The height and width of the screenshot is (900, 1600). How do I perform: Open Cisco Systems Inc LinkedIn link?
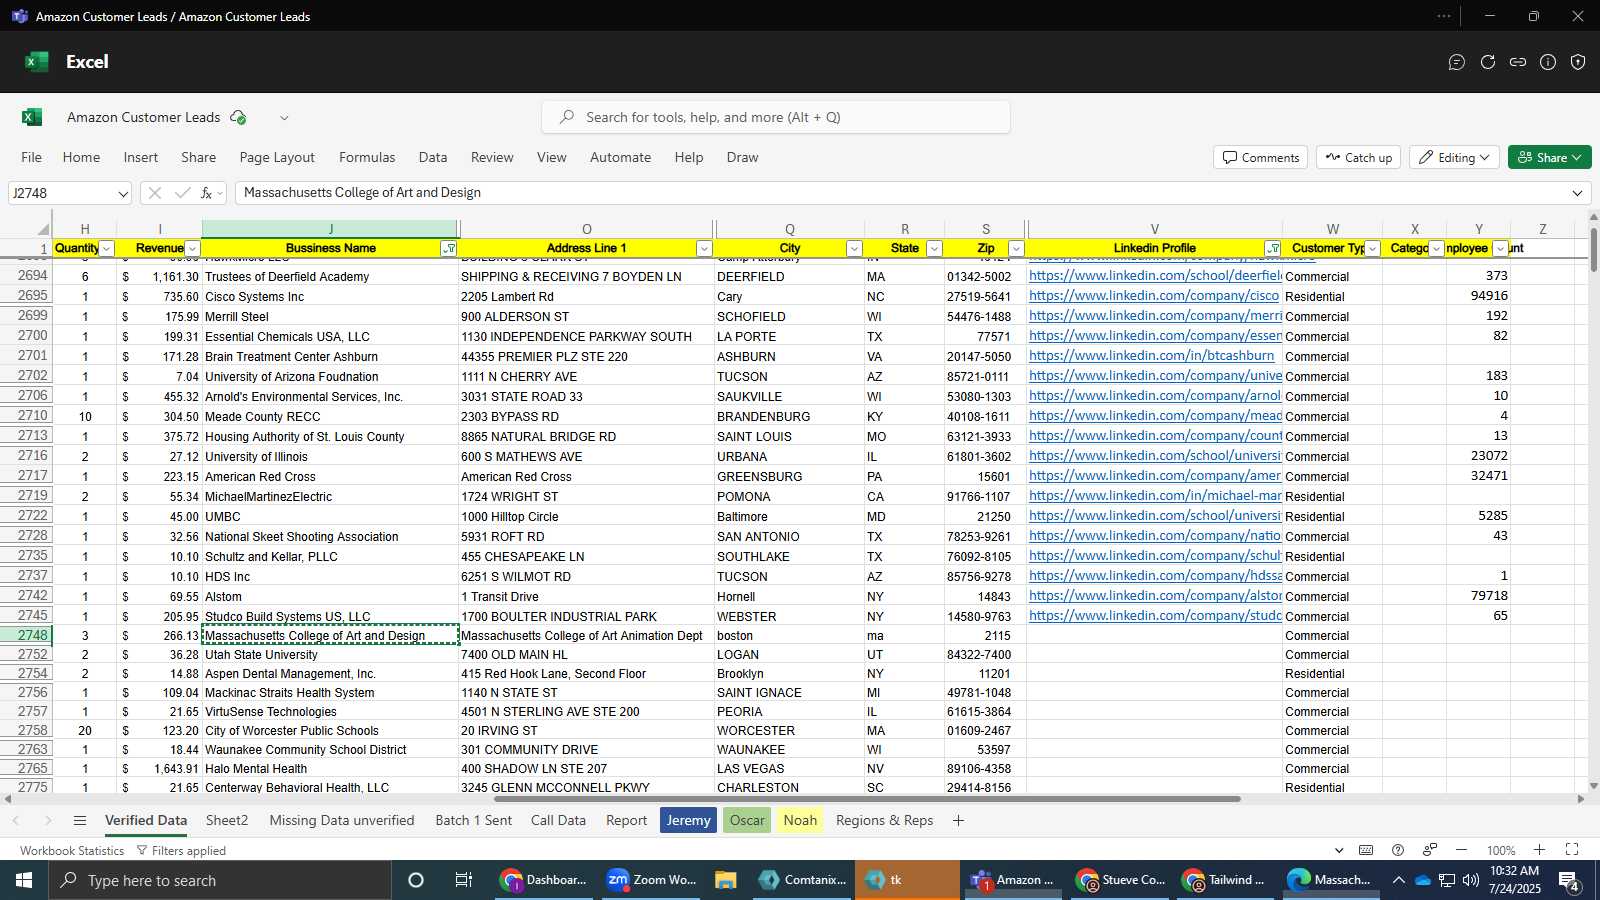[1154, 296]
